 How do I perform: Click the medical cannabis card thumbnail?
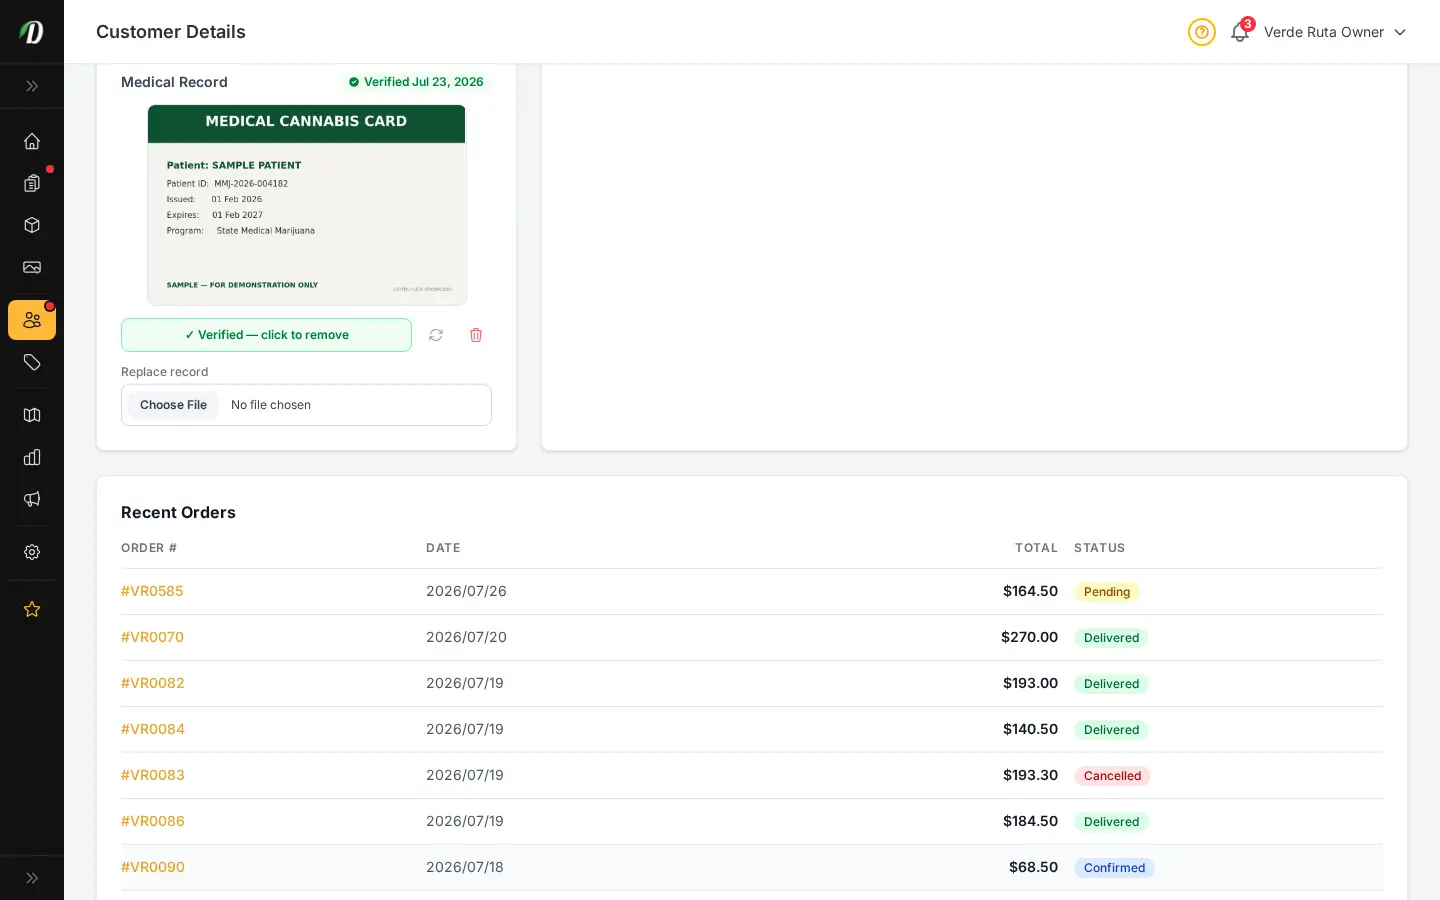point(307,205)
